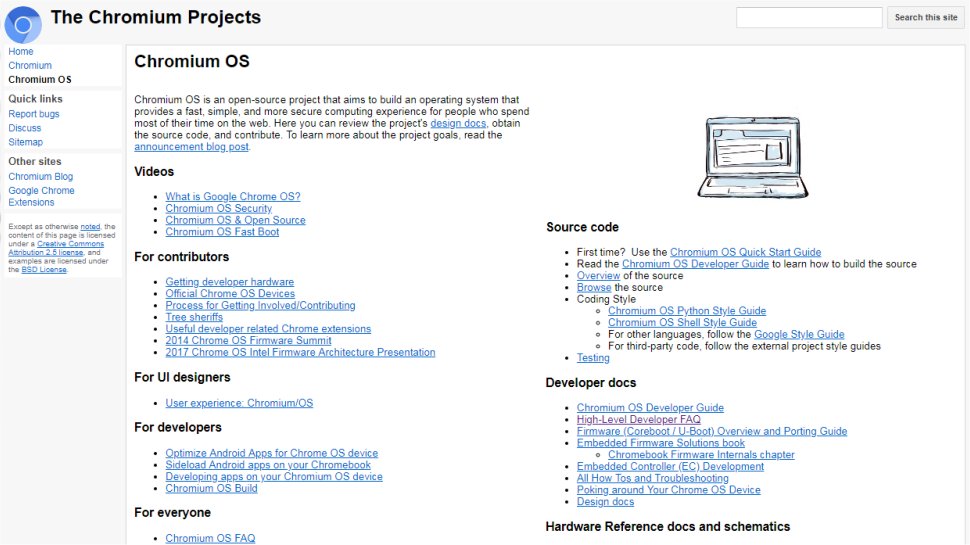Viewport: 970px width, 545px height.
Task: Select Chromium OS sidebar item
Action: [40, 80]
